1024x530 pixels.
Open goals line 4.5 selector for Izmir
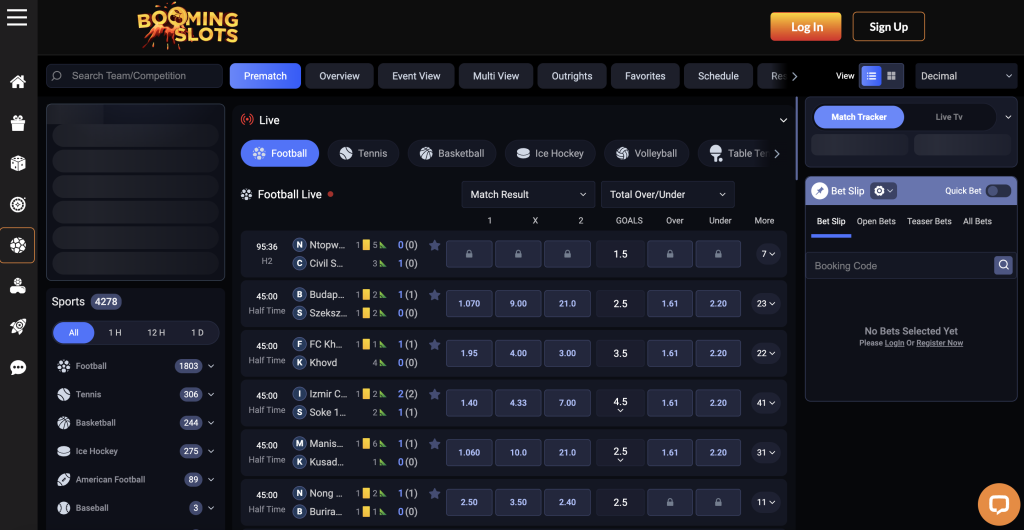(x=620, y=403)
